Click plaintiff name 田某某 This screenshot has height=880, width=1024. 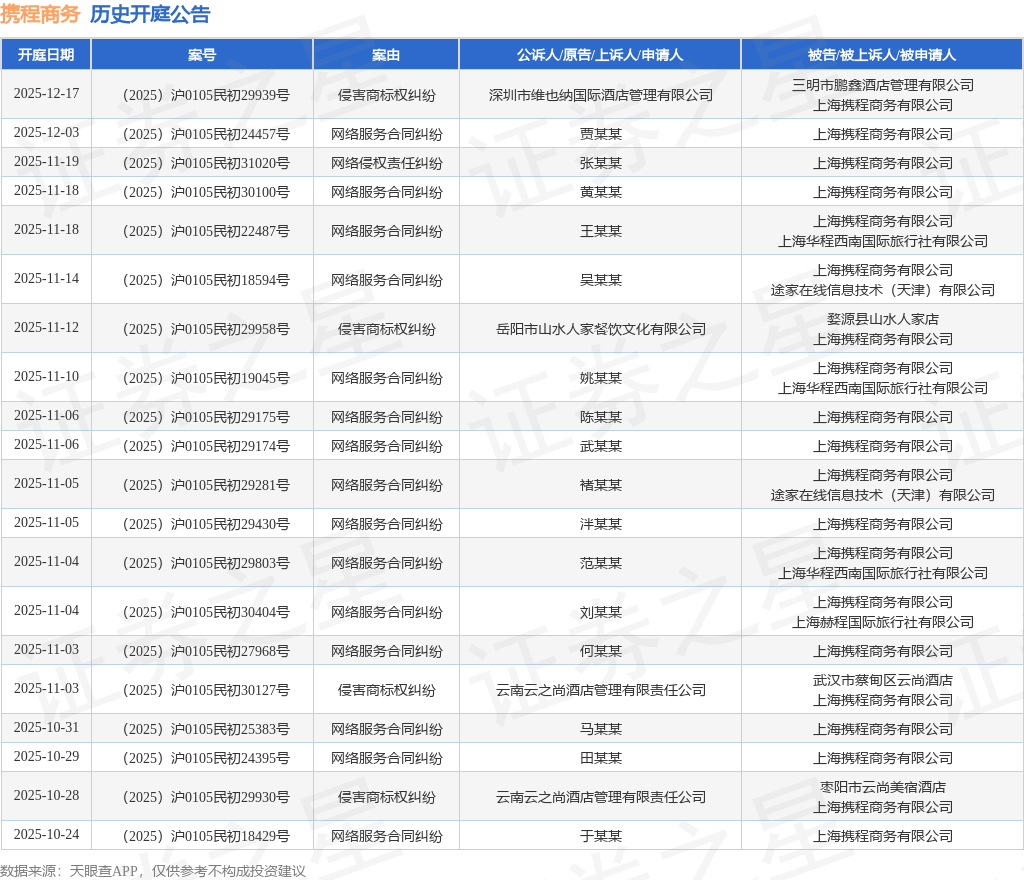601,759
